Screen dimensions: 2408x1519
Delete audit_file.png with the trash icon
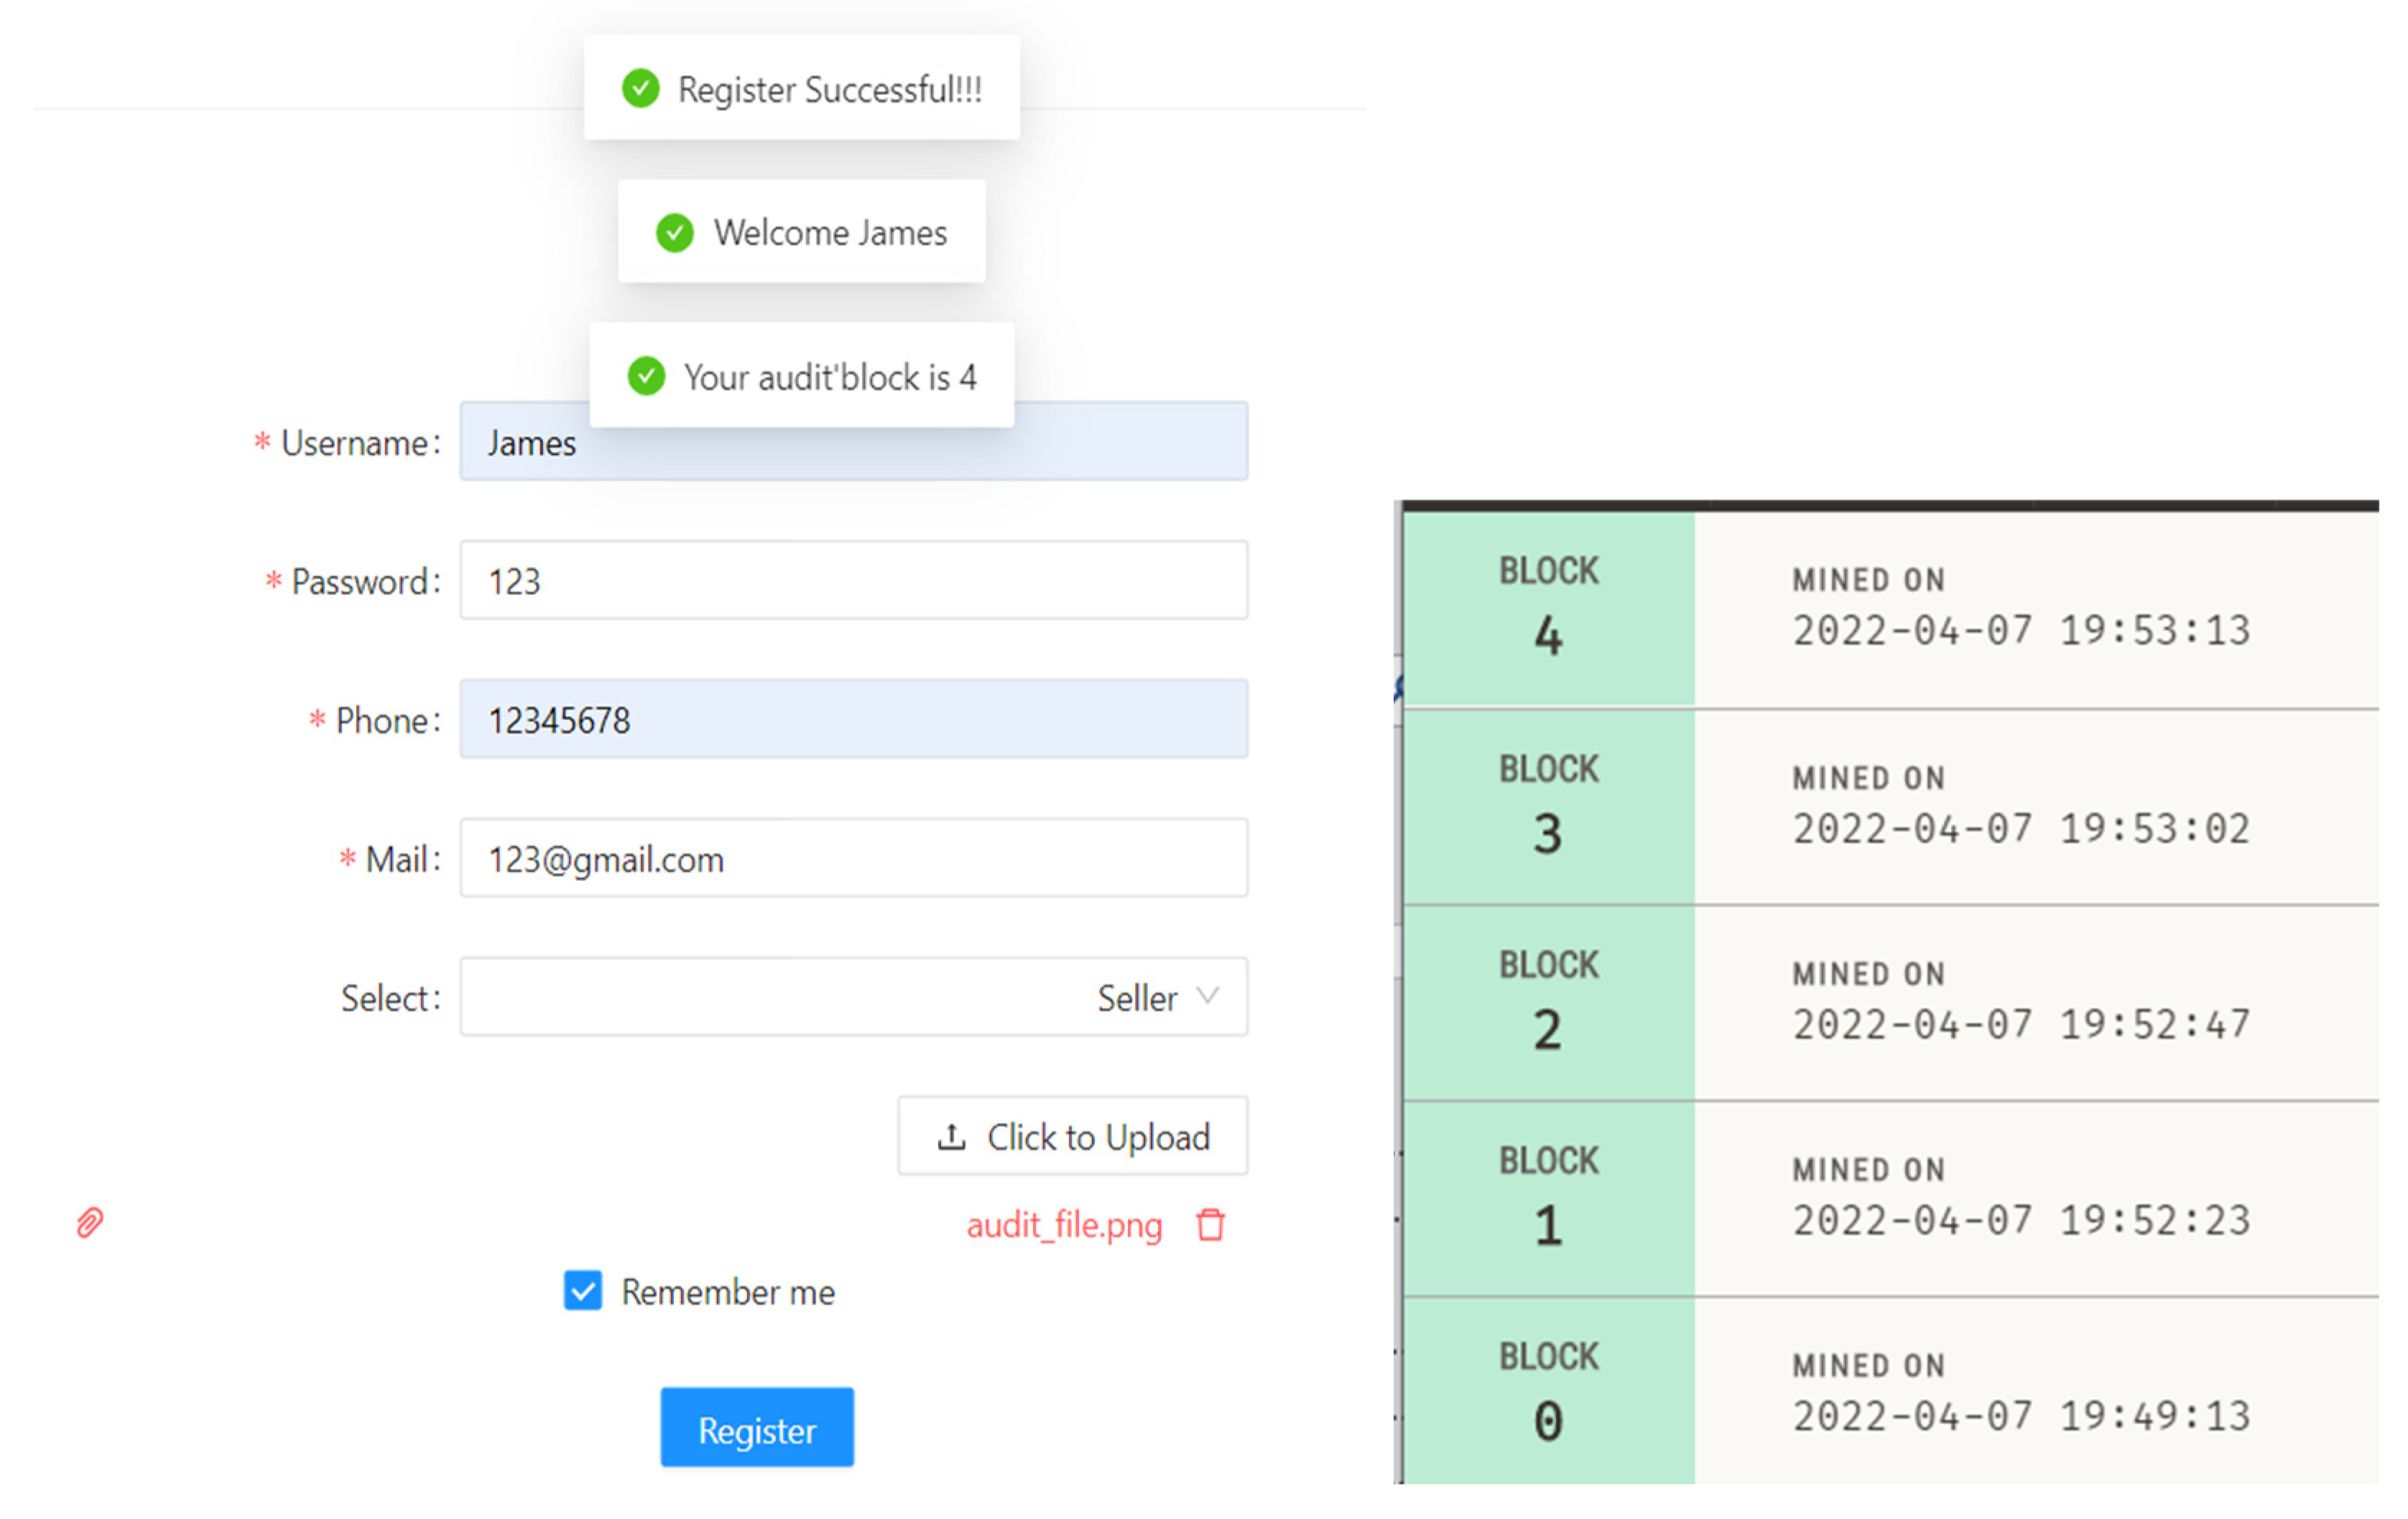tap(1210, 1224)
